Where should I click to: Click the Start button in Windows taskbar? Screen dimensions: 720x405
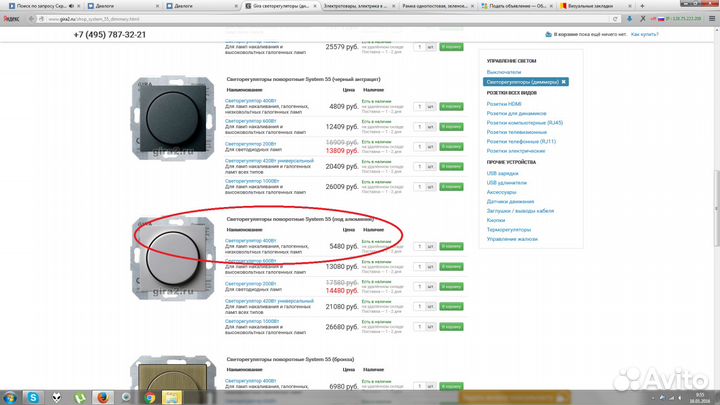click(10, 396)
